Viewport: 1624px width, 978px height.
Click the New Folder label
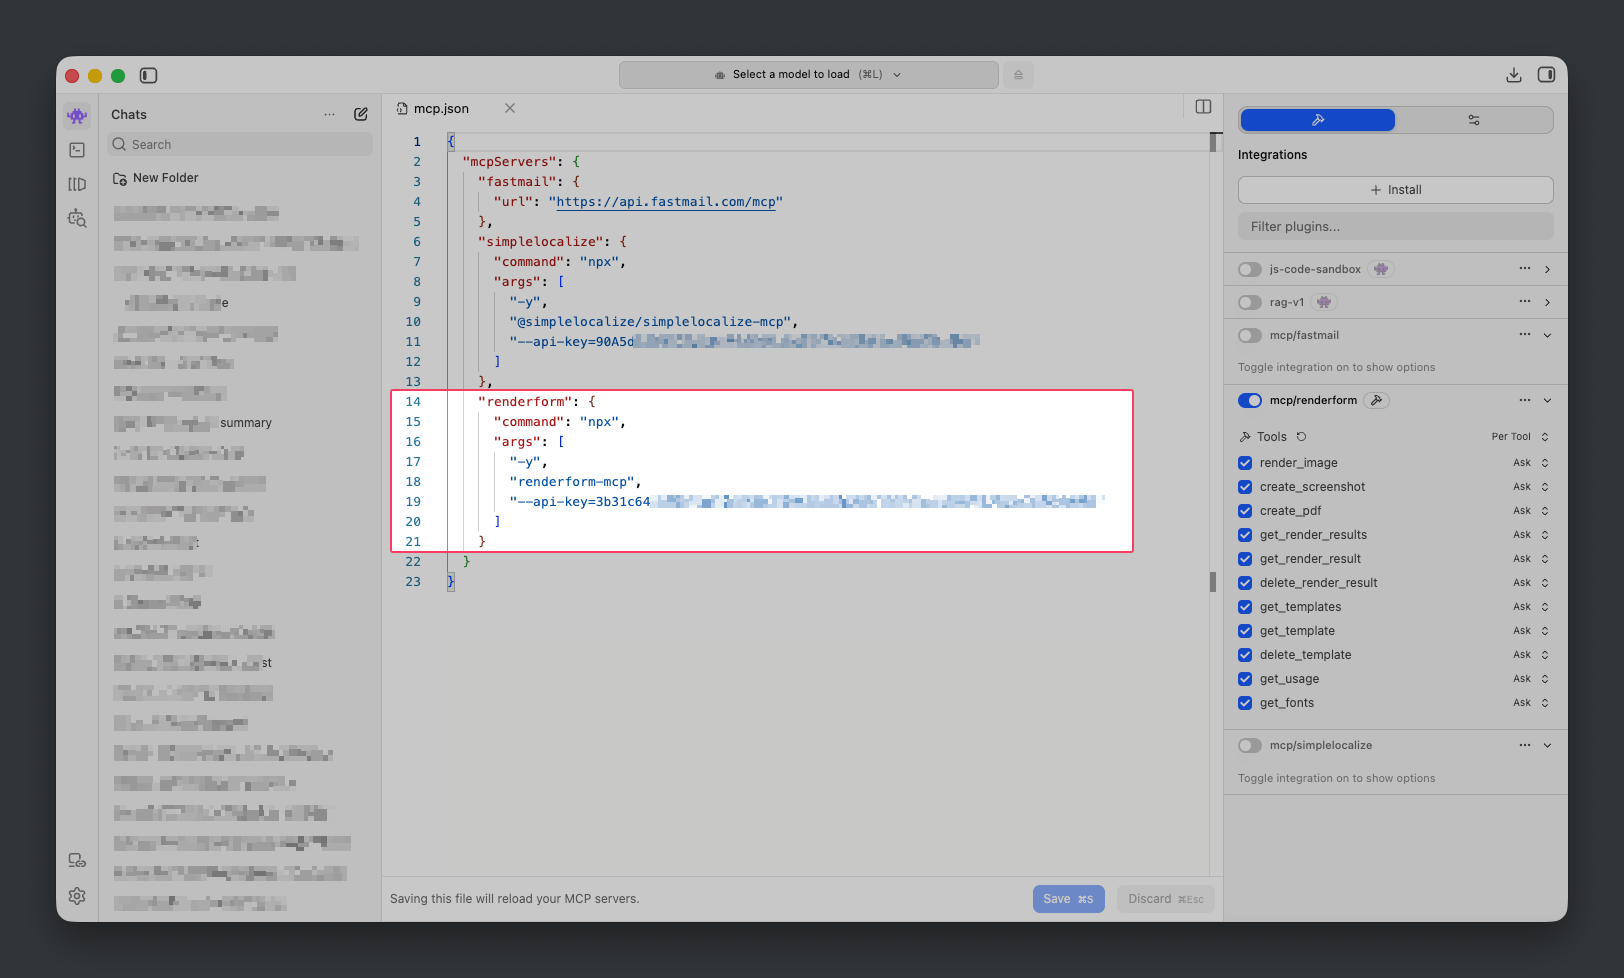pos(166,178)
